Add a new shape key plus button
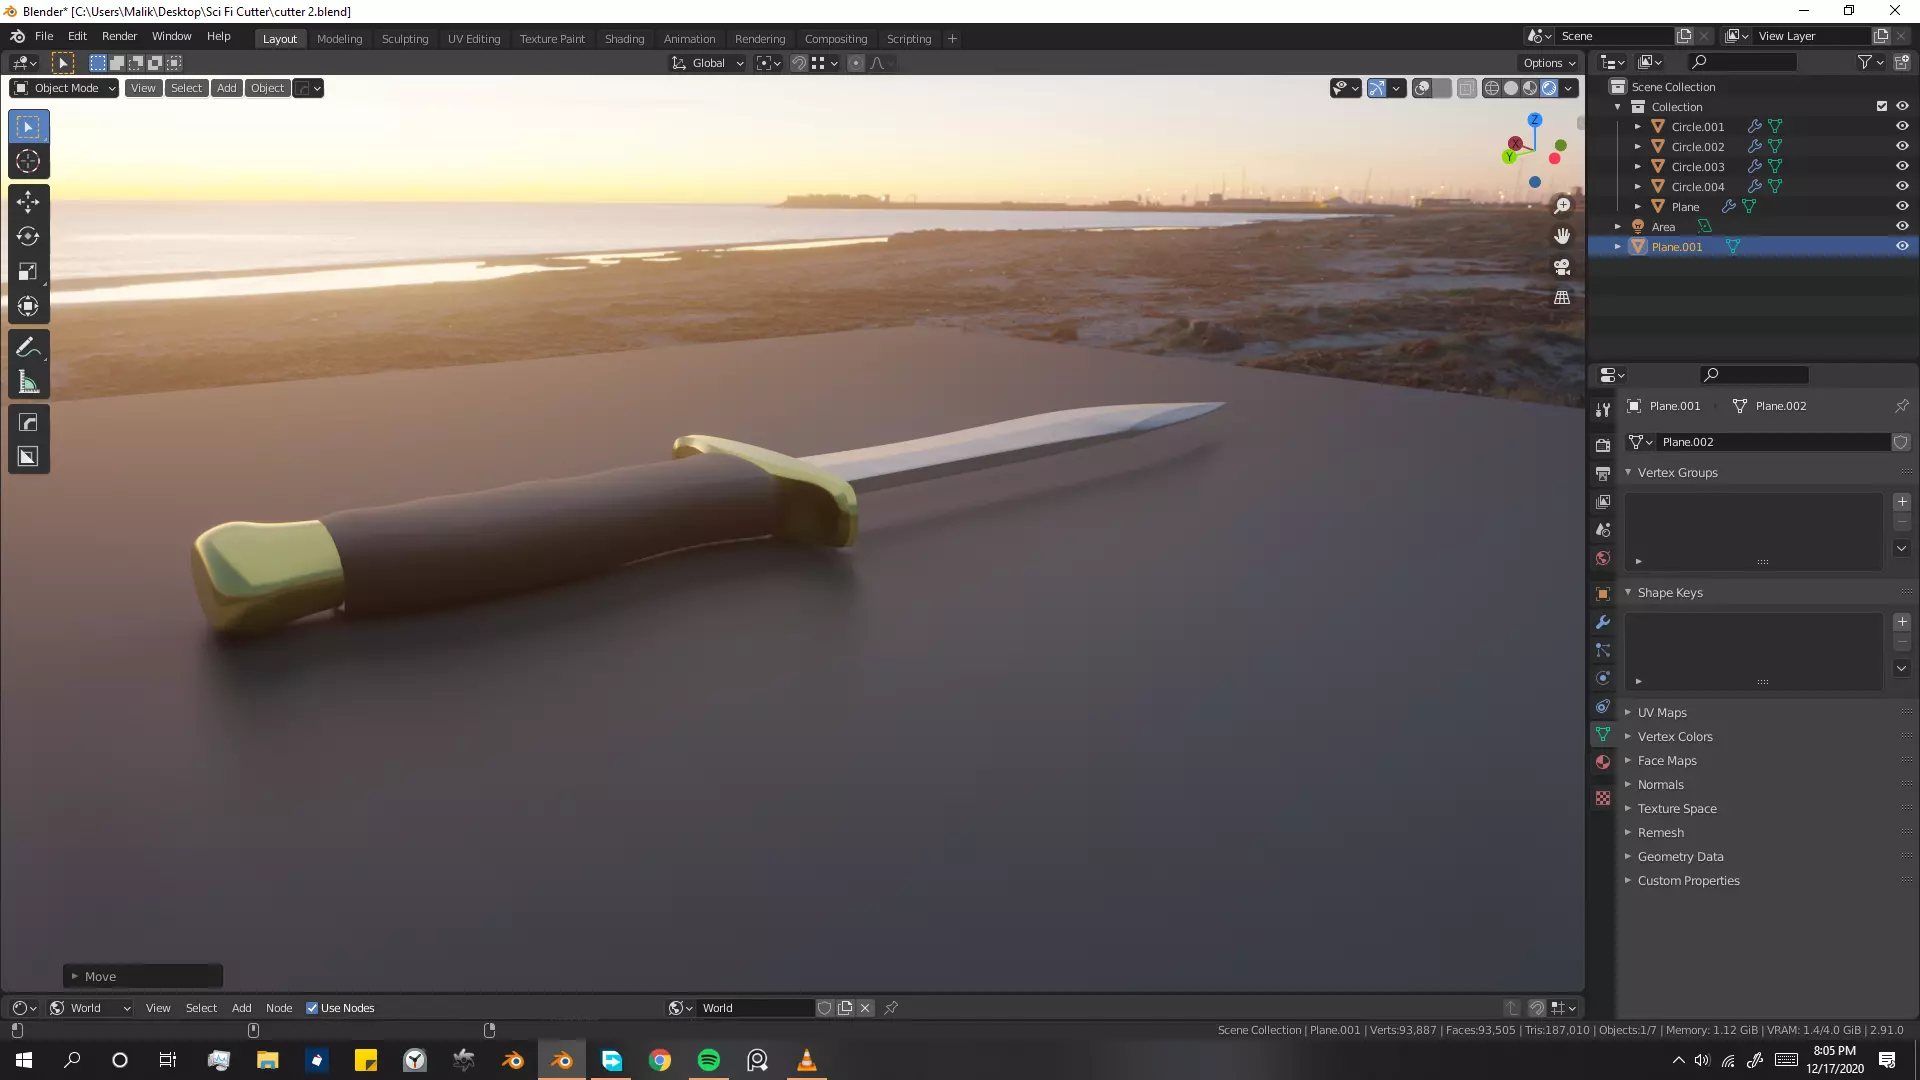This screenshot has width=1920, height=1080. click(x=1902, y=622)
